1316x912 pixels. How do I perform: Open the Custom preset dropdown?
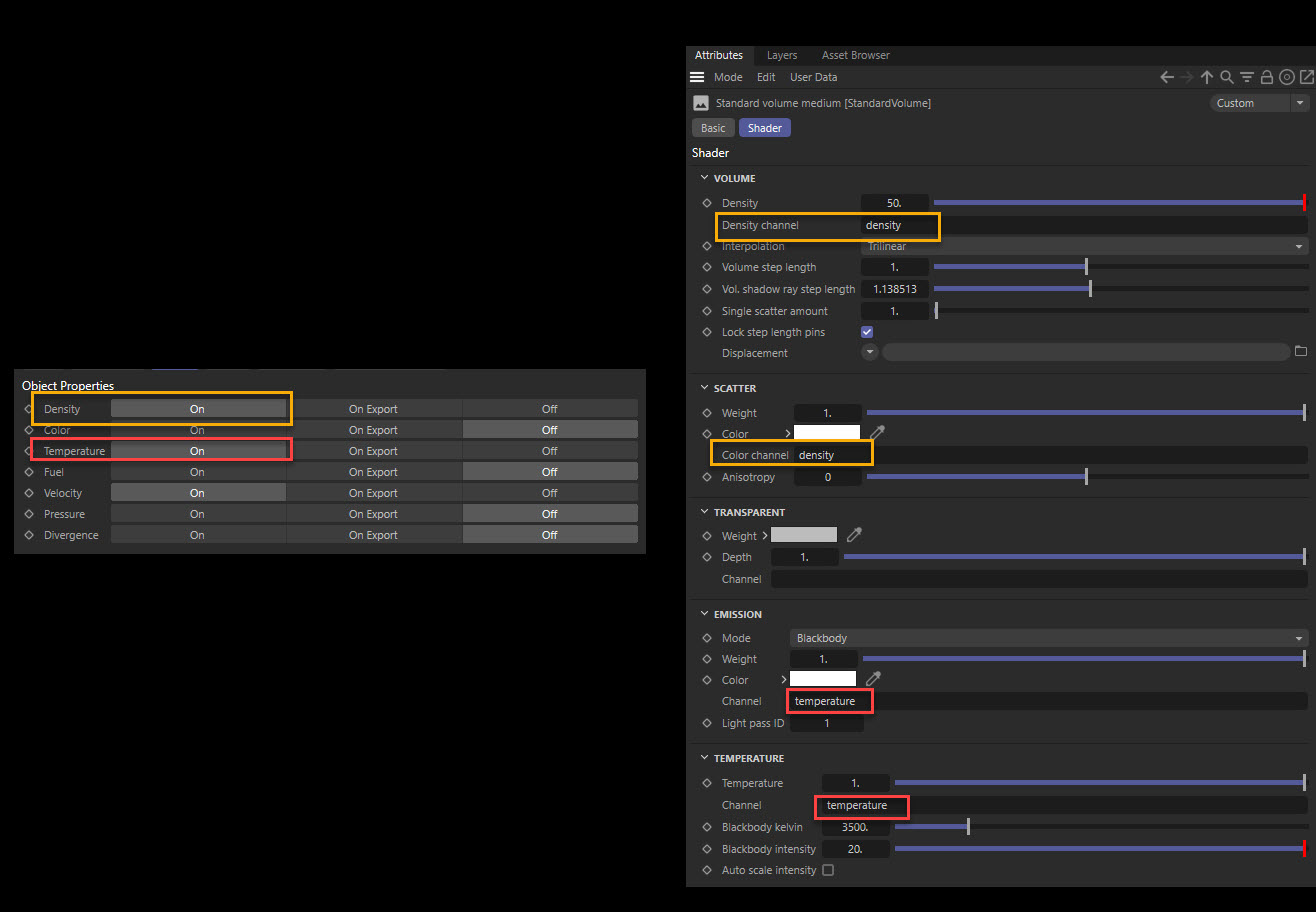tap(1259, 103)
